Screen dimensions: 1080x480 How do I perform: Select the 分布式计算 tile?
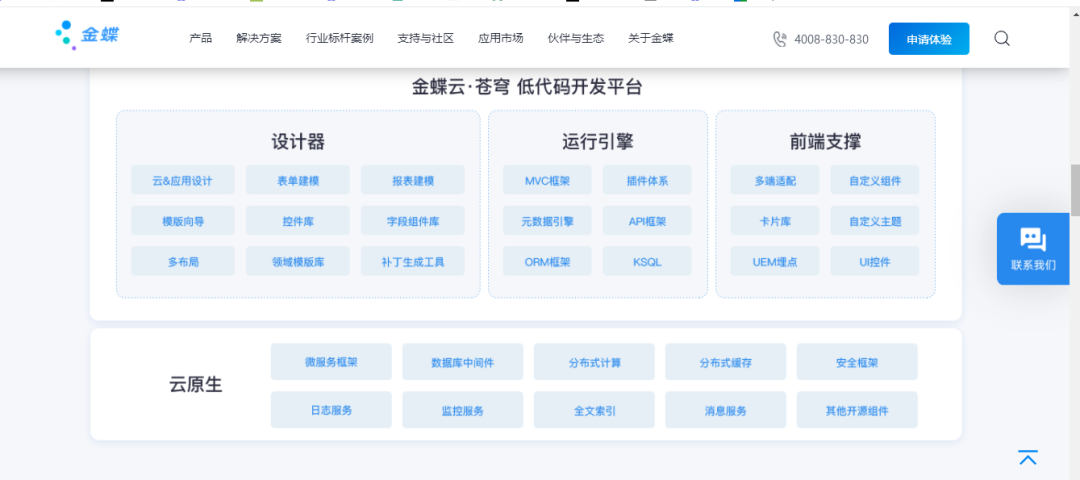pyautogui.click(x=594, y=362)
